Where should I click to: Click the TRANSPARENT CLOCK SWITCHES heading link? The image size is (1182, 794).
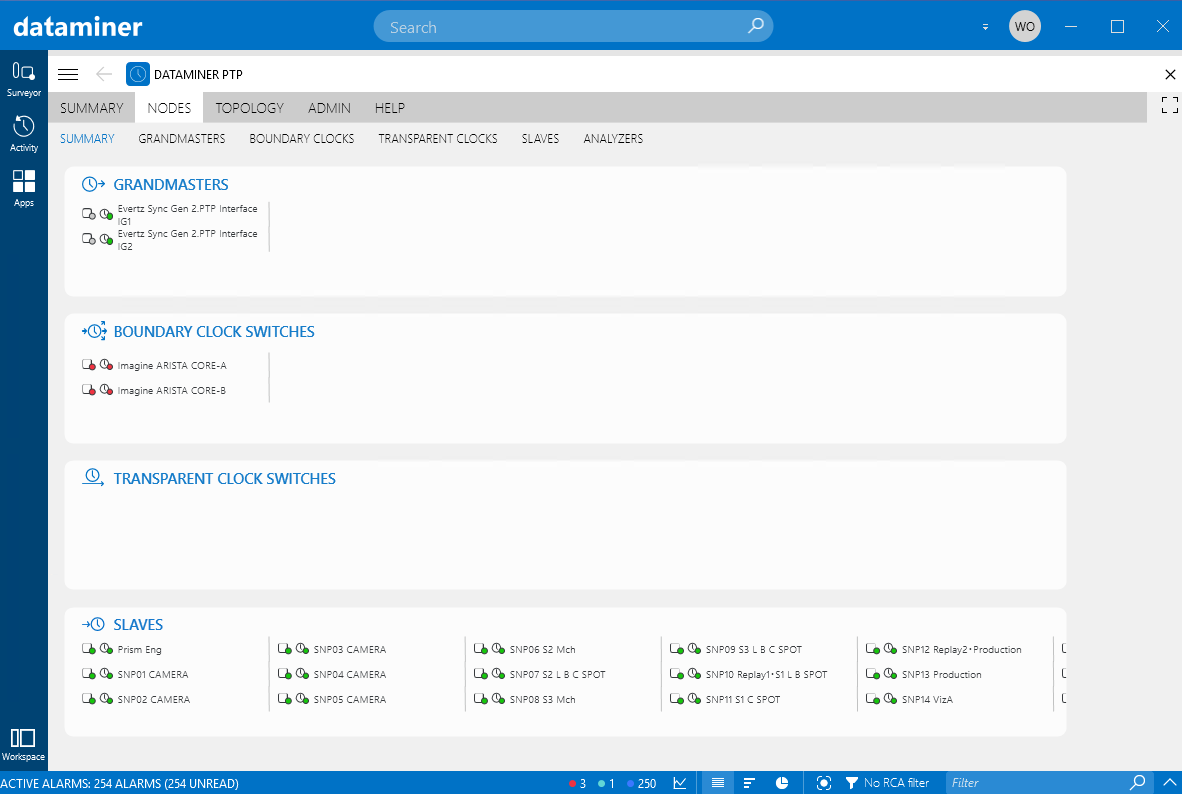coord(225,479)
